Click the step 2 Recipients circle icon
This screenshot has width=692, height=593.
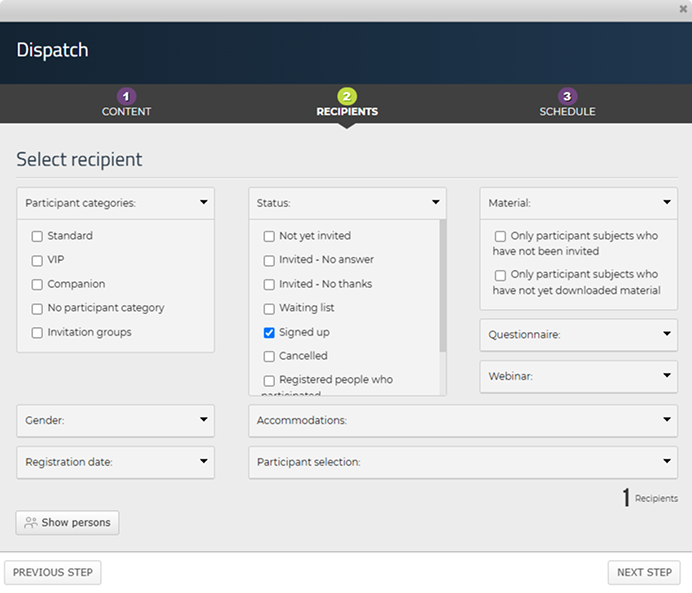347,96
